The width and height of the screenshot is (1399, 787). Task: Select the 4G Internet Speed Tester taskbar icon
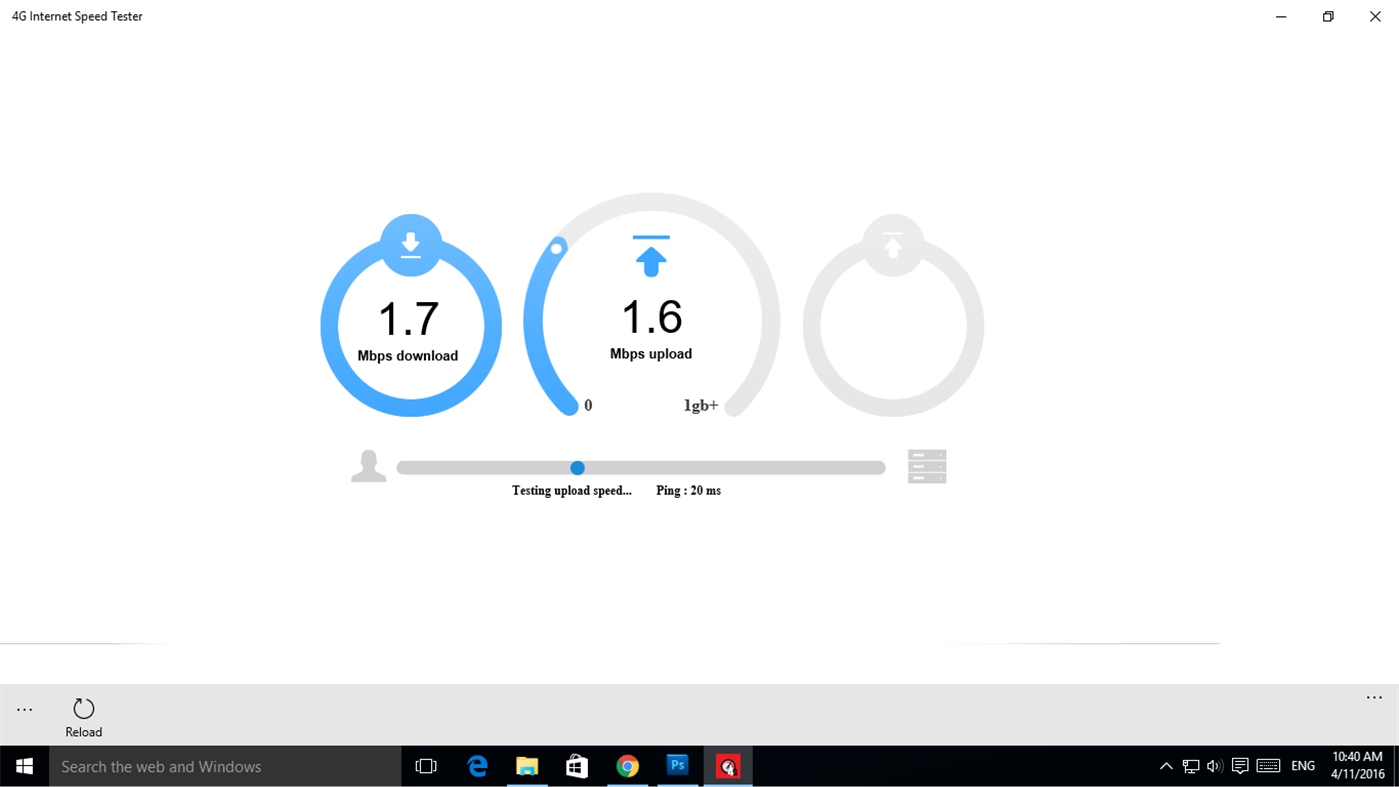[x=728, y=765]
